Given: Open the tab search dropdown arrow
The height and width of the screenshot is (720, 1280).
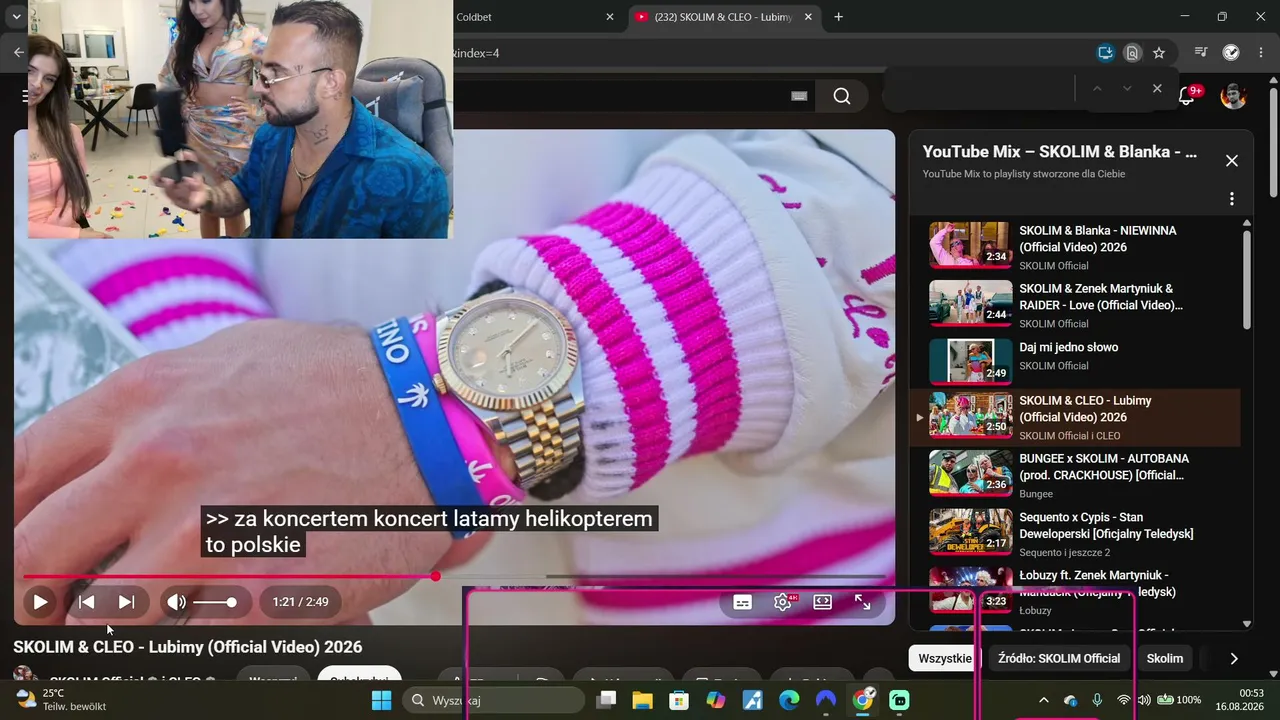Looking at the screenshot, I should pyautogui.click(x=16, y=17).
